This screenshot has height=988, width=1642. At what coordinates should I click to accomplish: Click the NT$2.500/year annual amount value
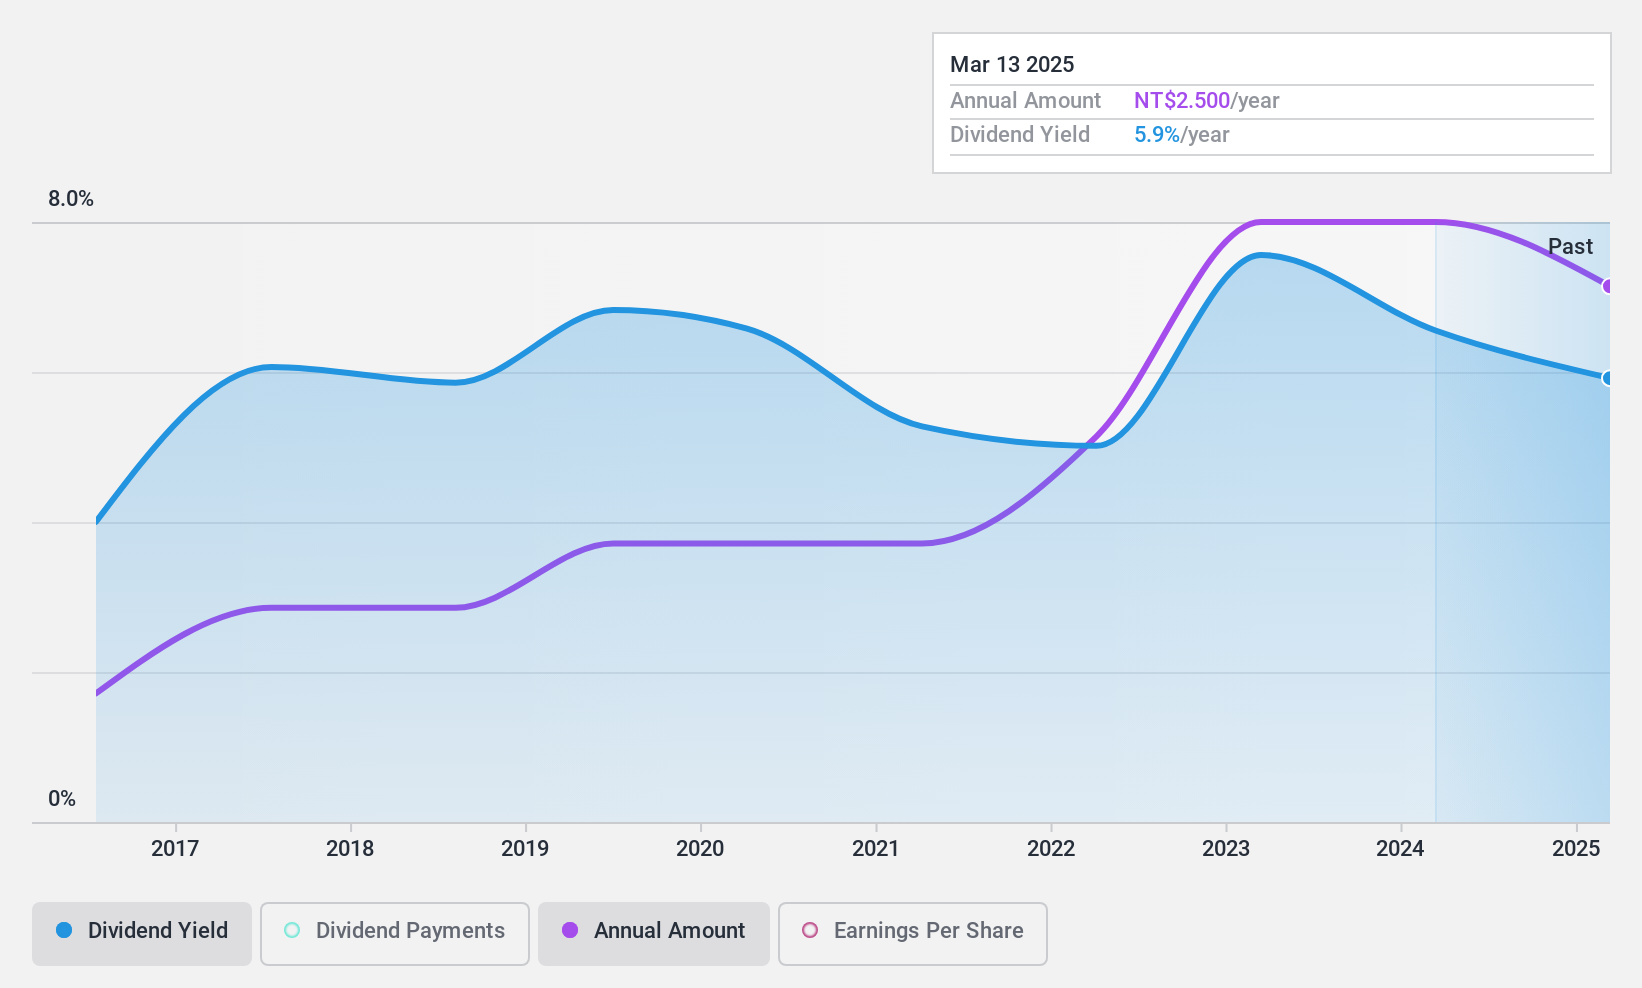pos(1207,101)
